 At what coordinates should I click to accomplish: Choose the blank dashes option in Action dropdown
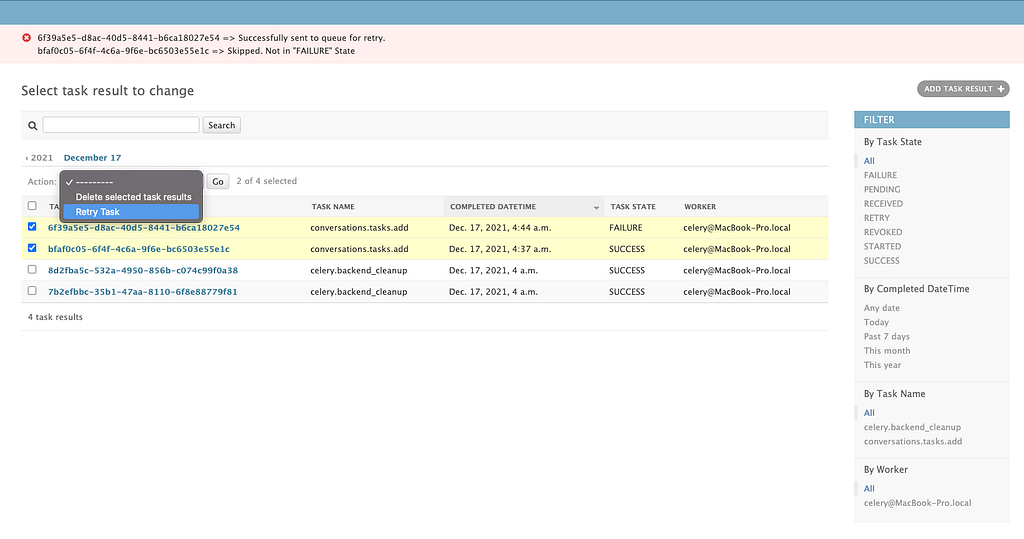tap(131, 182)
